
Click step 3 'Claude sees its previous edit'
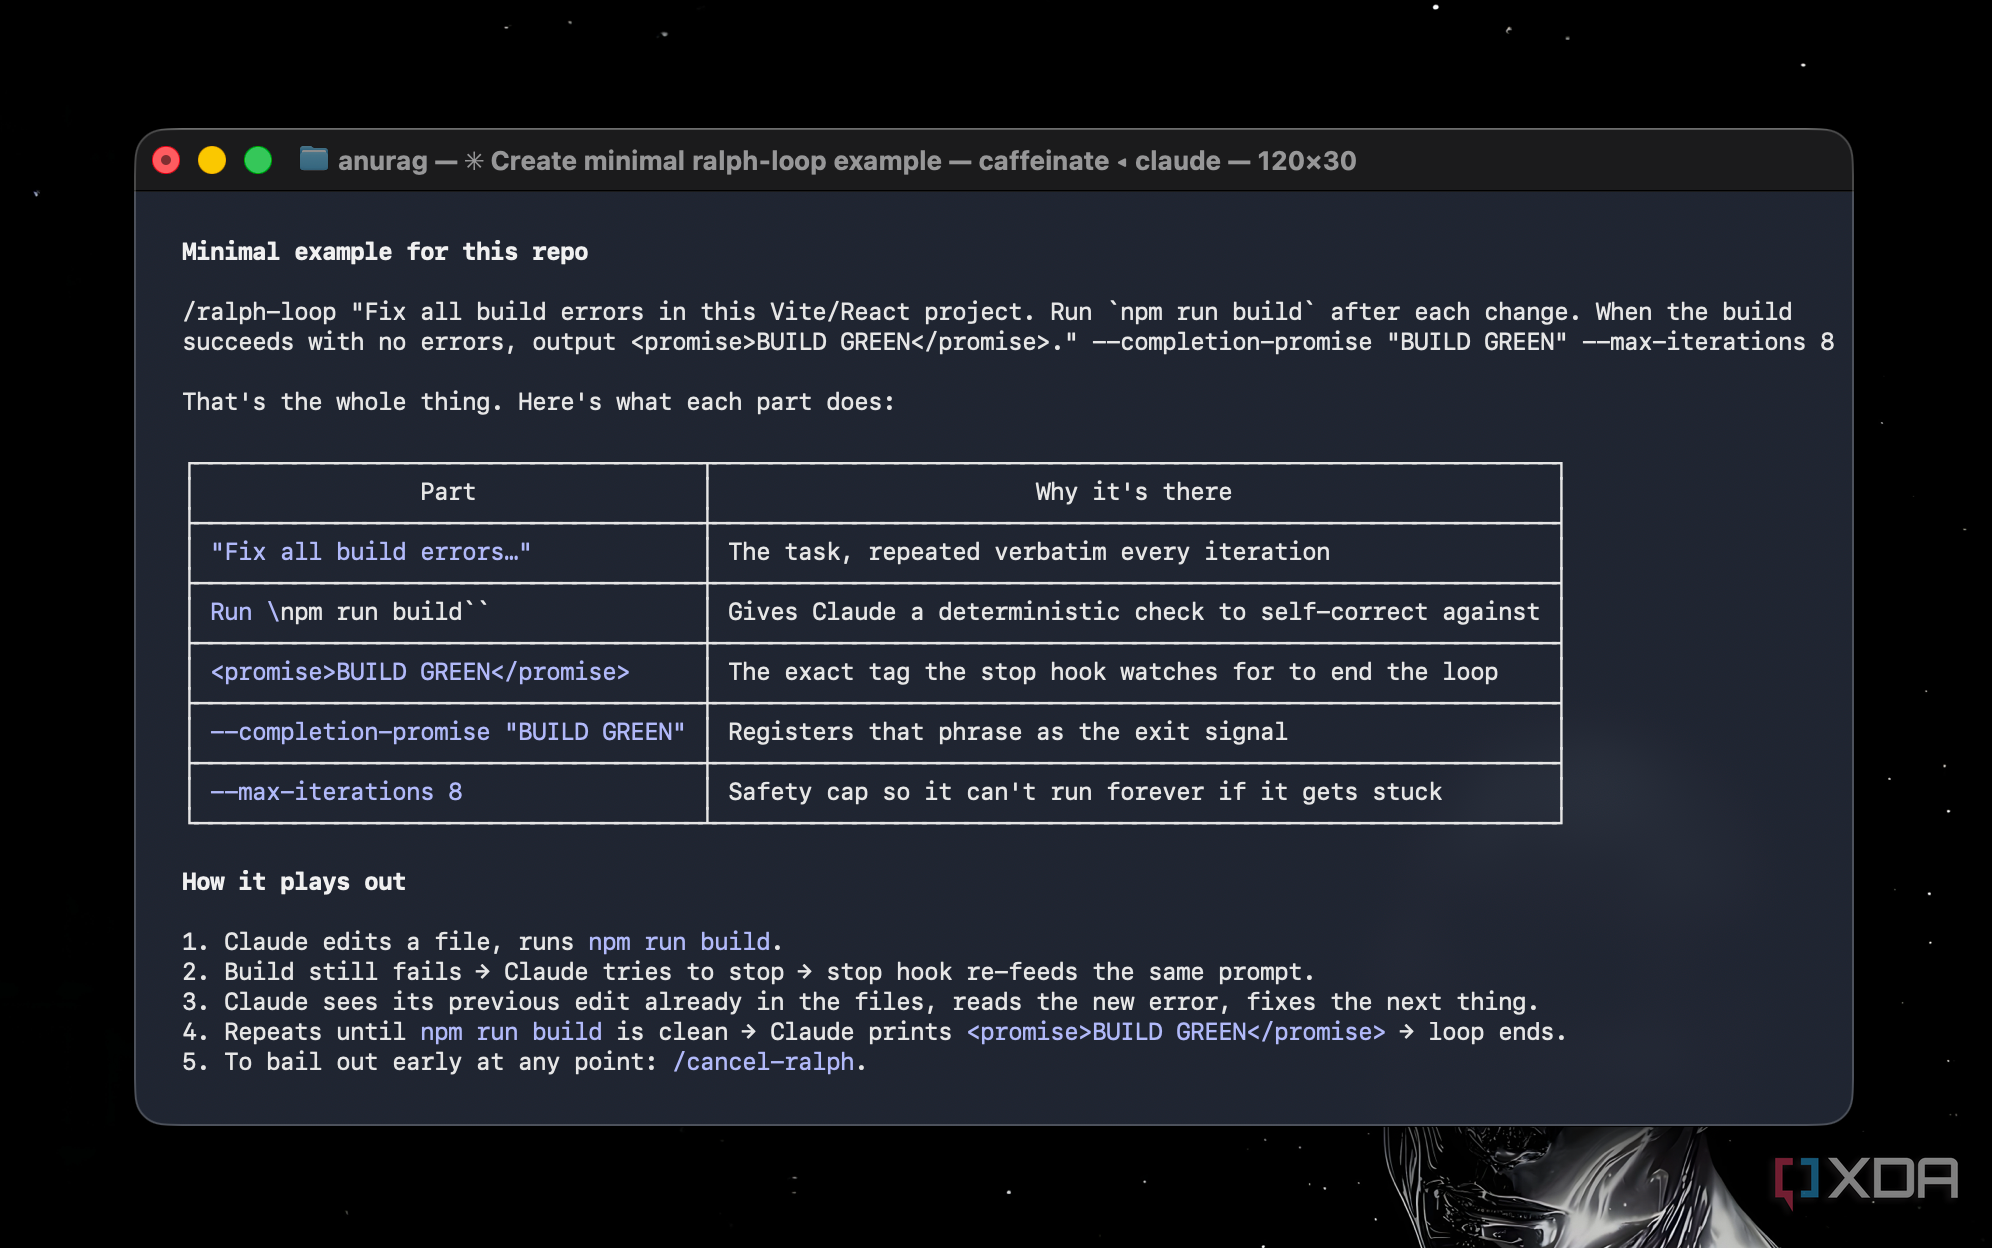[860, 1002]
